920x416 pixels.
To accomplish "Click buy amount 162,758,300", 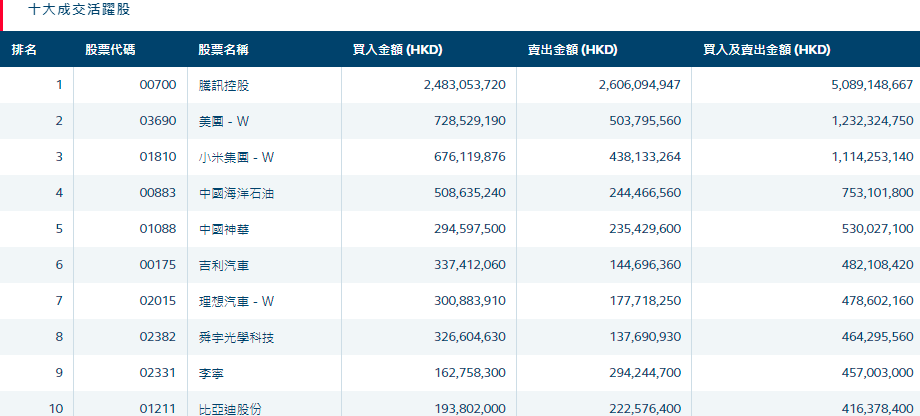I will tap(469, 373).
